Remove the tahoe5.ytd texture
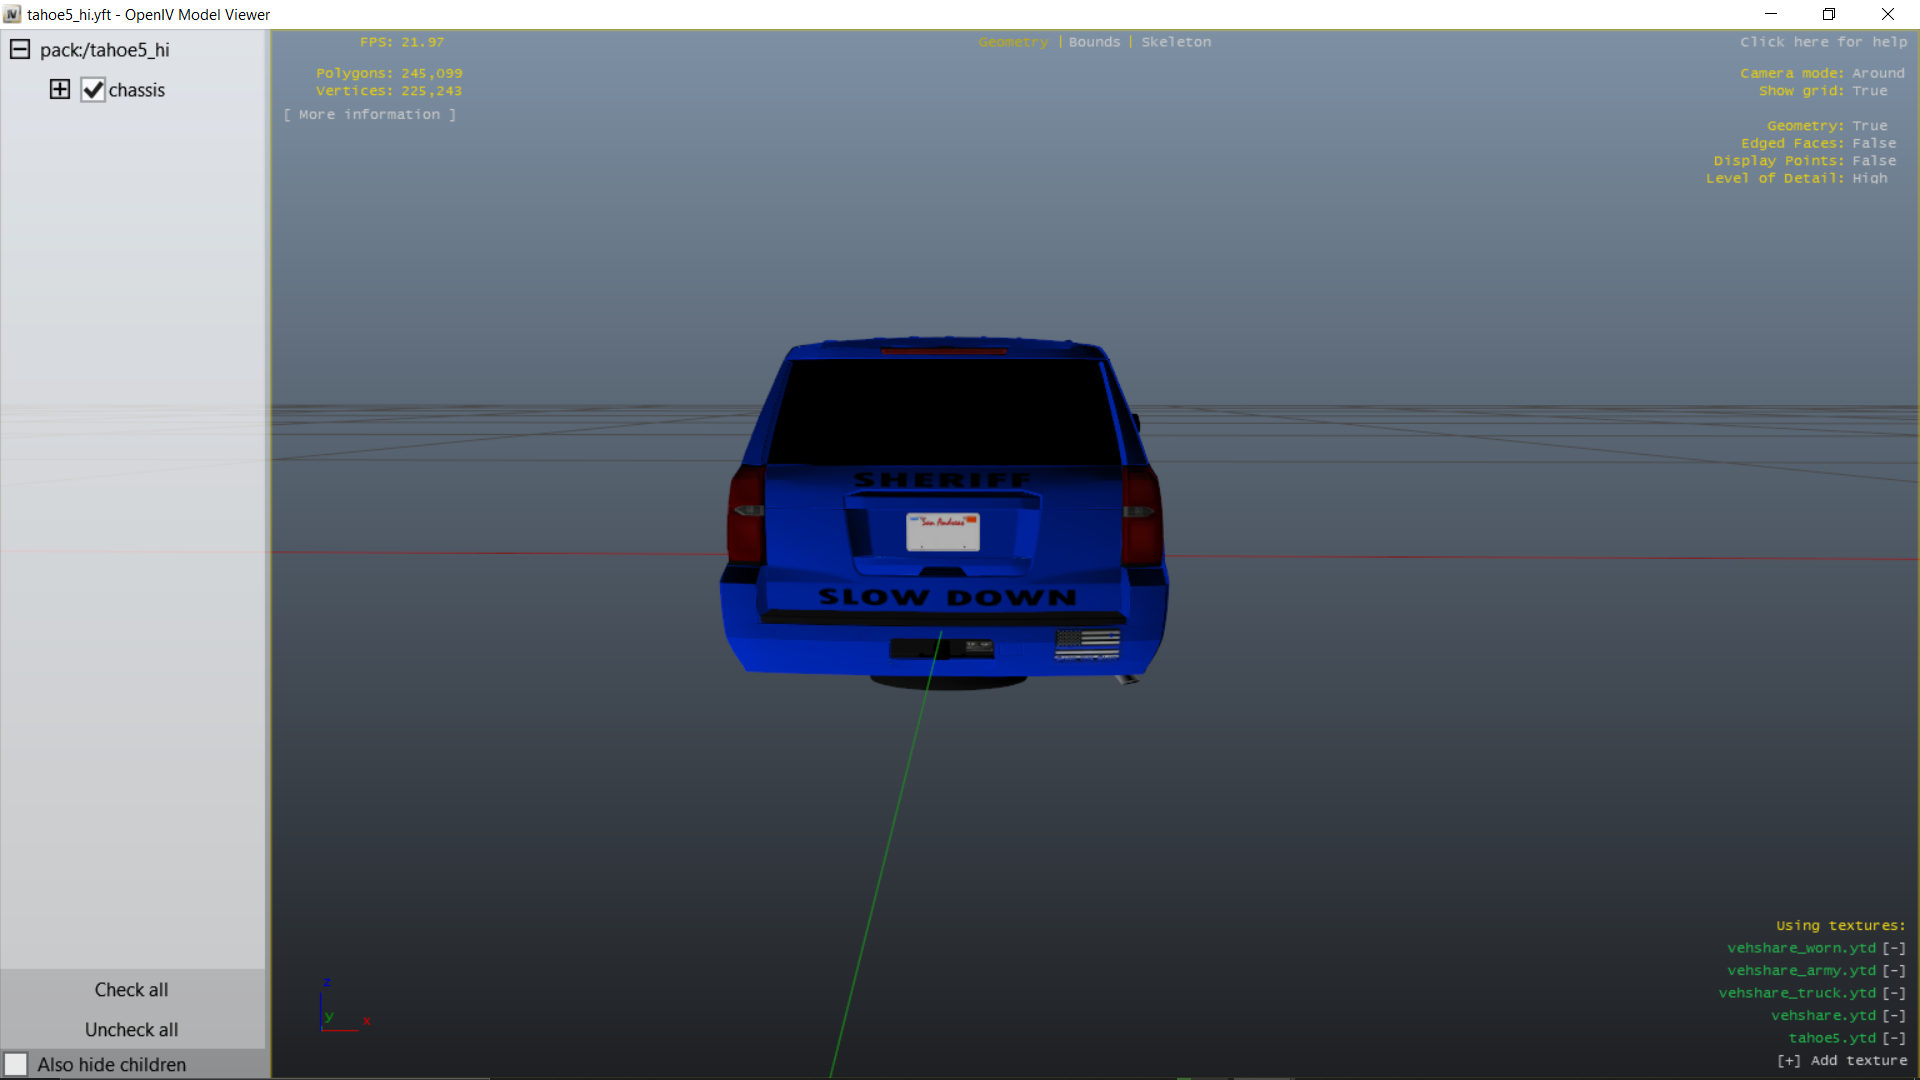Image resolution: width=1920 pixels, height=1080 pixels. point(1894,1038)
